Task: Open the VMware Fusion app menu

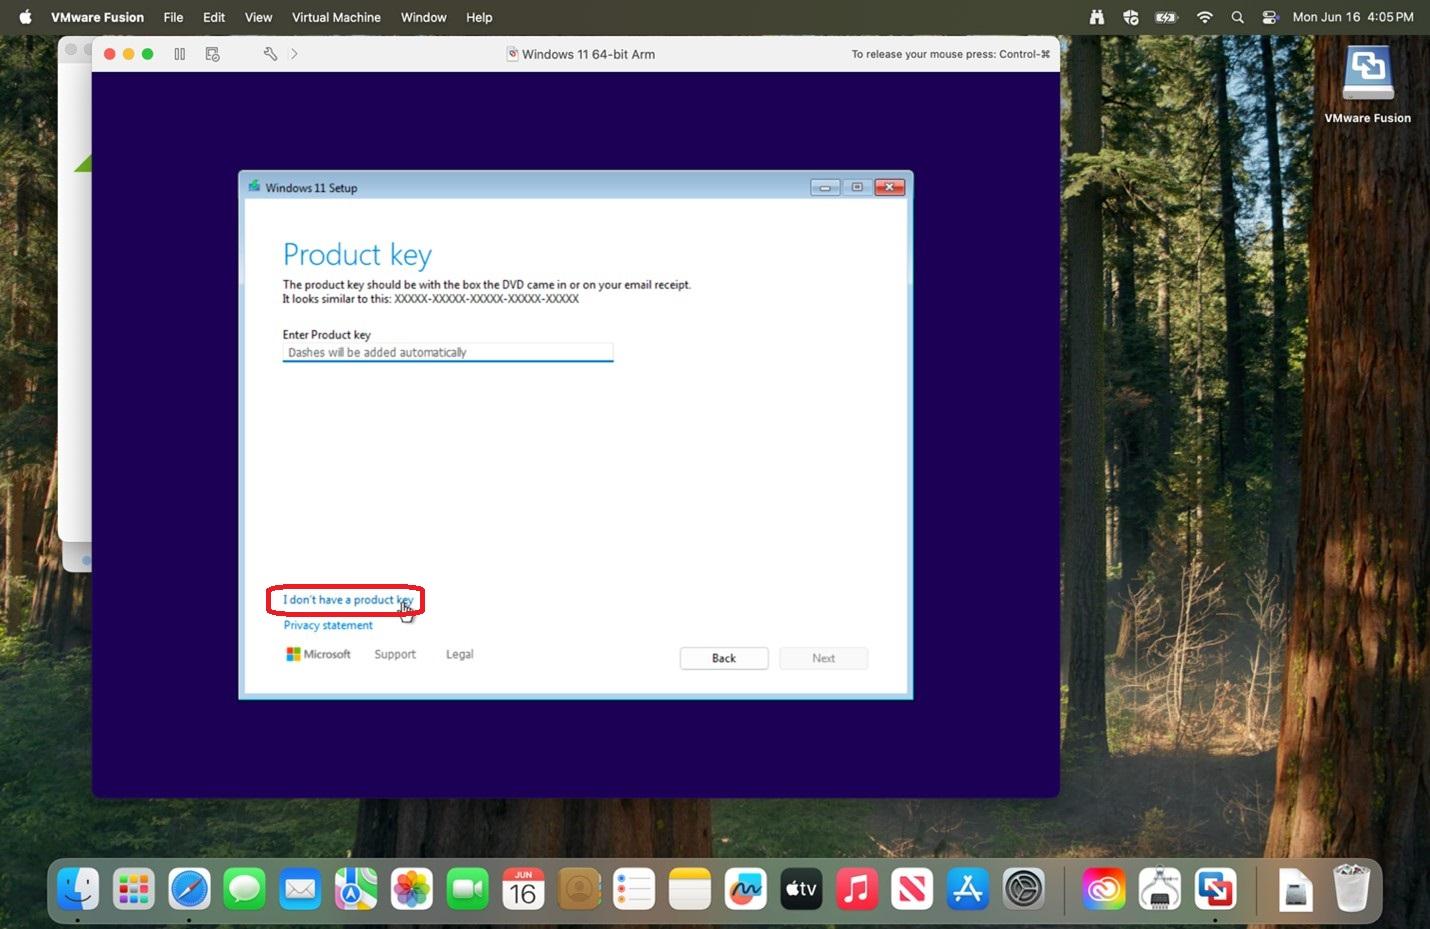Action: click(x=97, y=17)
